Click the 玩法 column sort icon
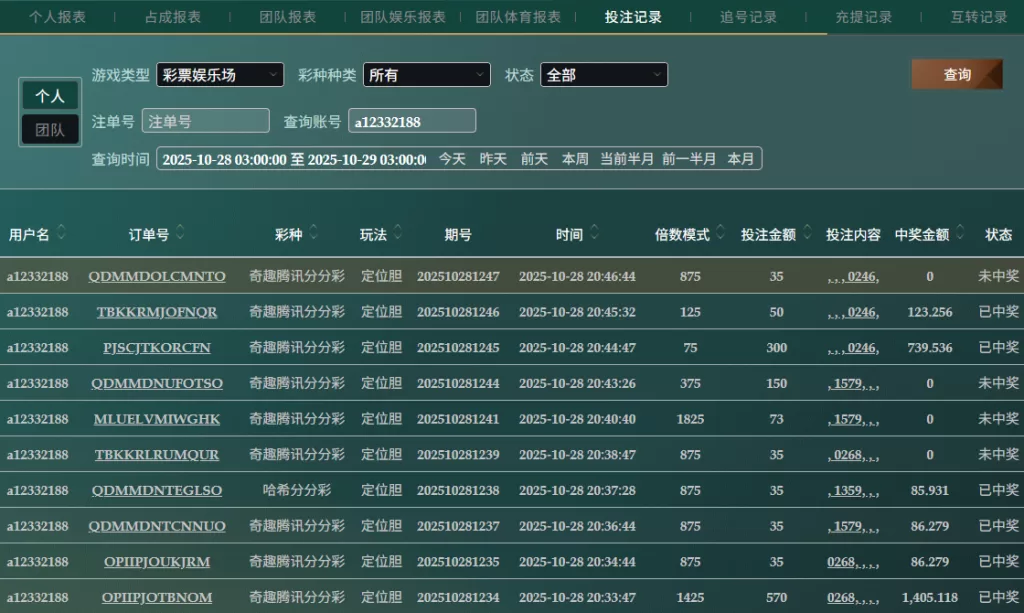 [x=398, y=233]
